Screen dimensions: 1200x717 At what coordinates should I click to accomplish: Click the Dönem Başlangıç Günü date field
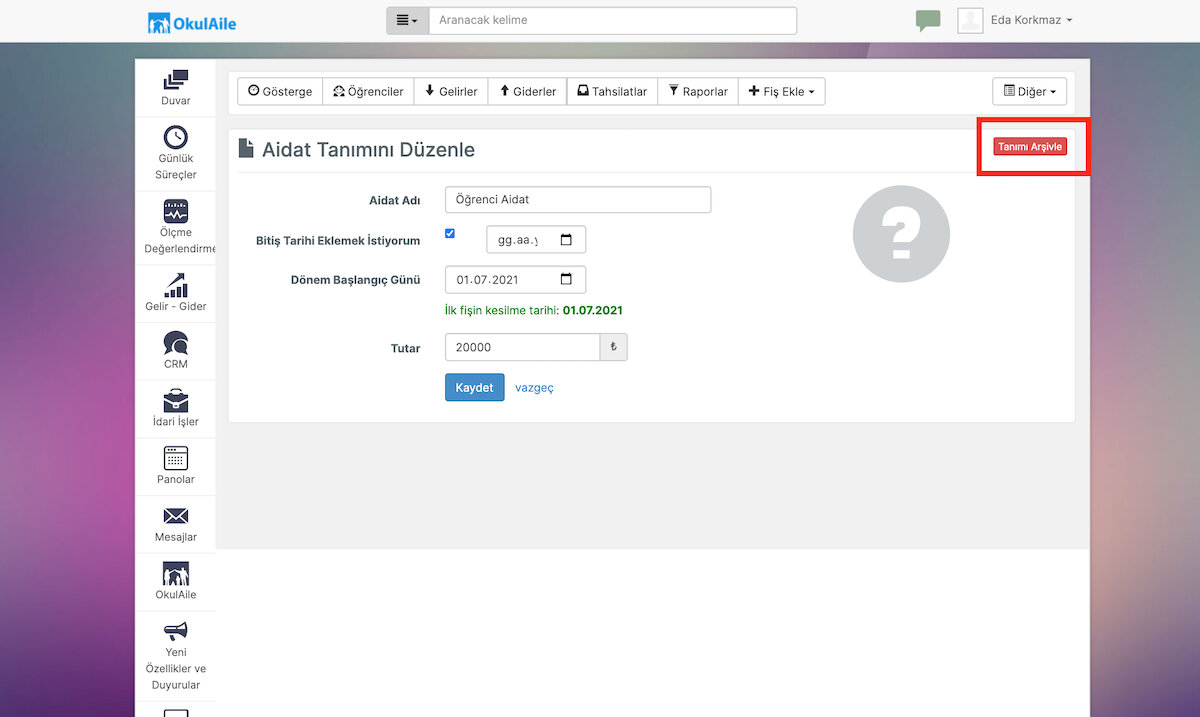tap(515, 279)
